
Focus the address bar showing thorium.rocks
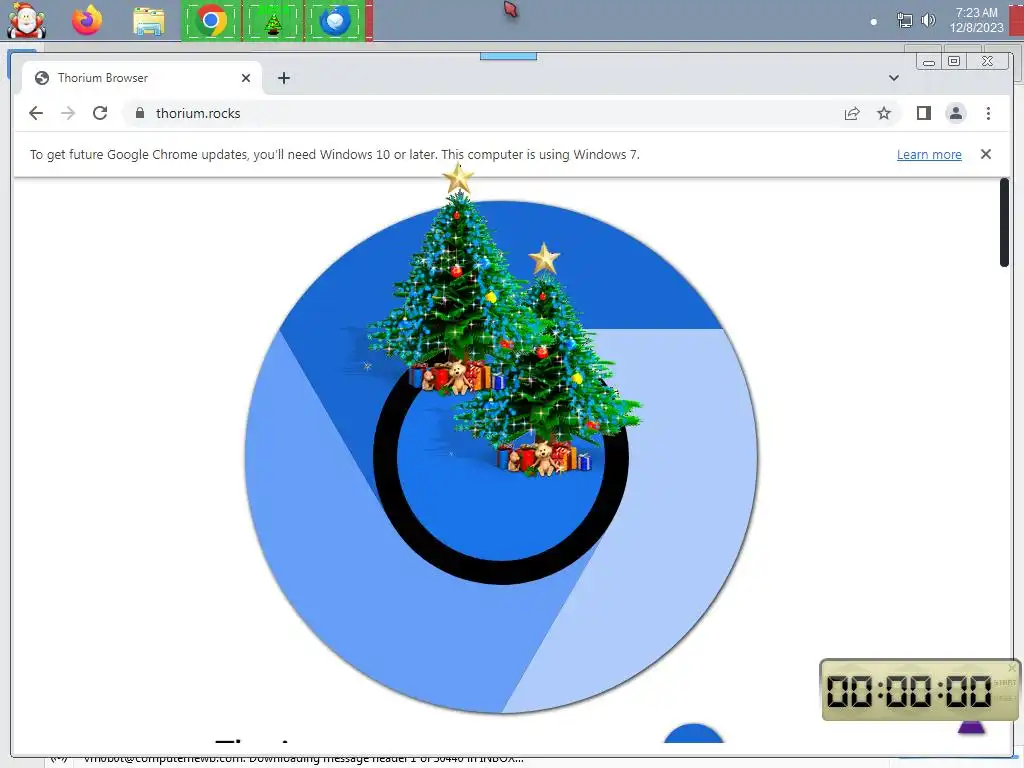[511, 113]
